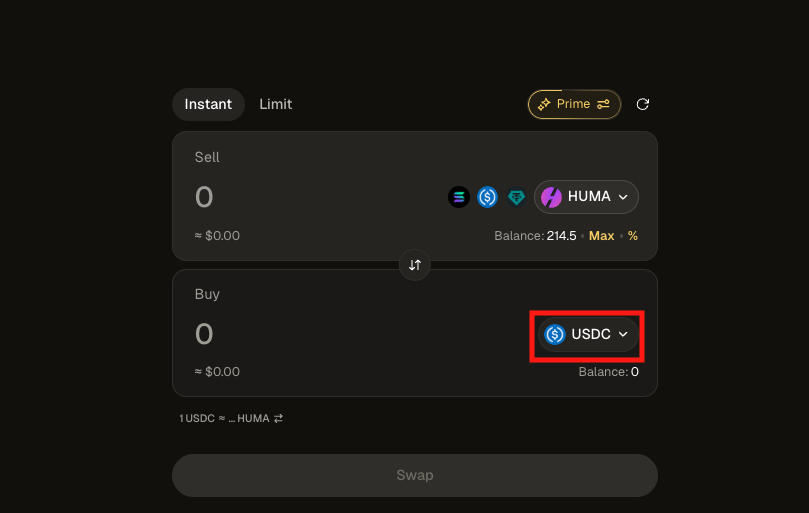Image resolution: width=809 pixels, height=513 pixels.
Task: Invert the USDC/HUMA rate direction icon
Action: coord(278,418)
